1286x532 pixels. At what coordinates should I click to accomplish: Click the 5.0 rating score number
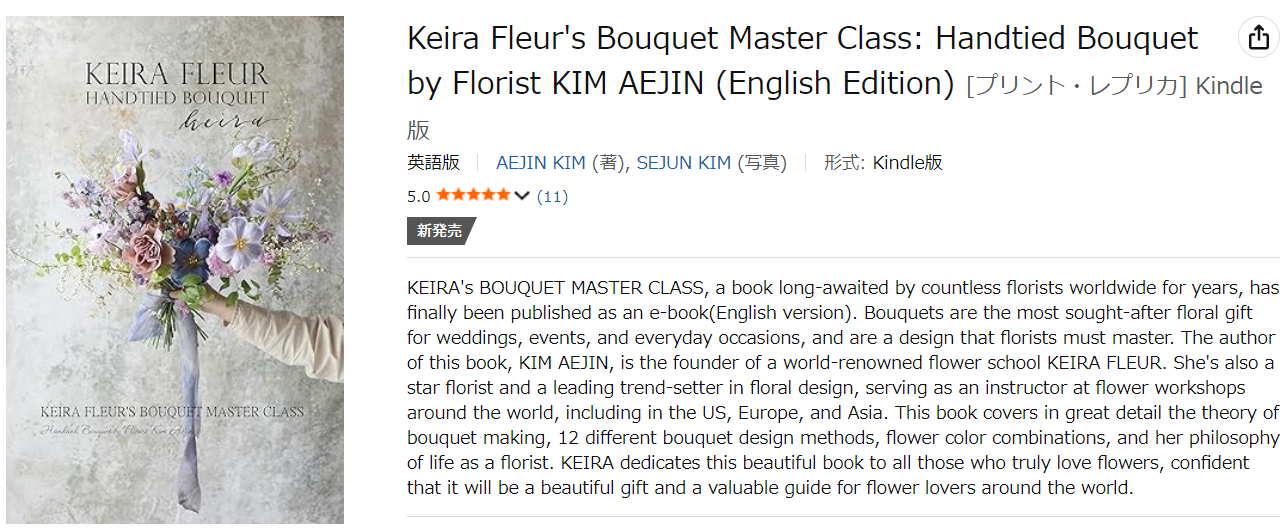point(418,196)
